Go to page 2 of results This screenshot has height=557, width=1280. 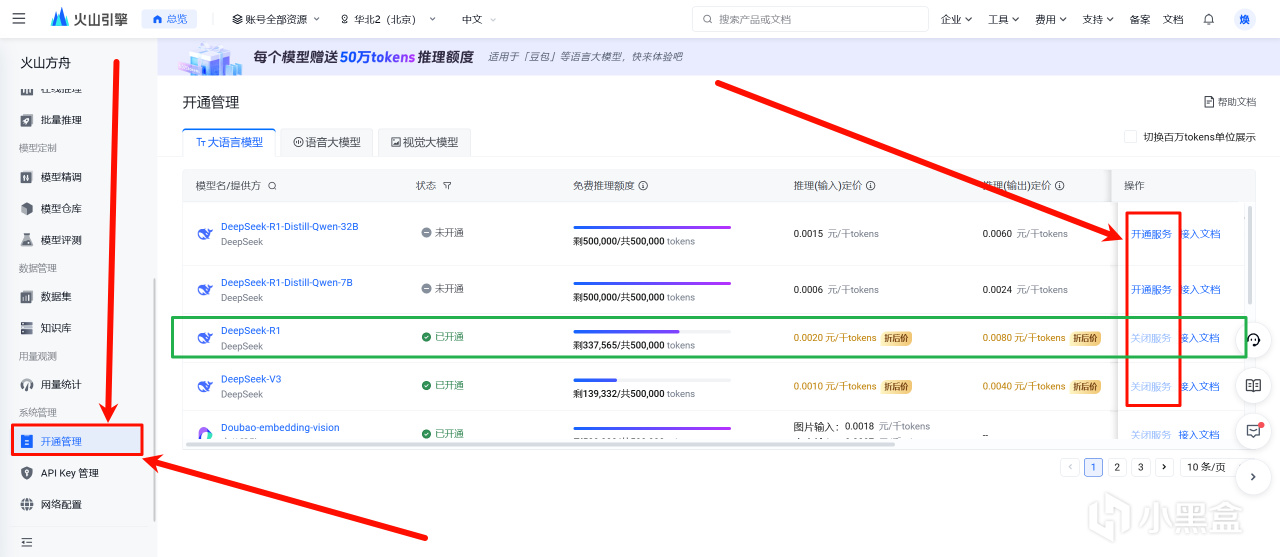pos(1117,467)
